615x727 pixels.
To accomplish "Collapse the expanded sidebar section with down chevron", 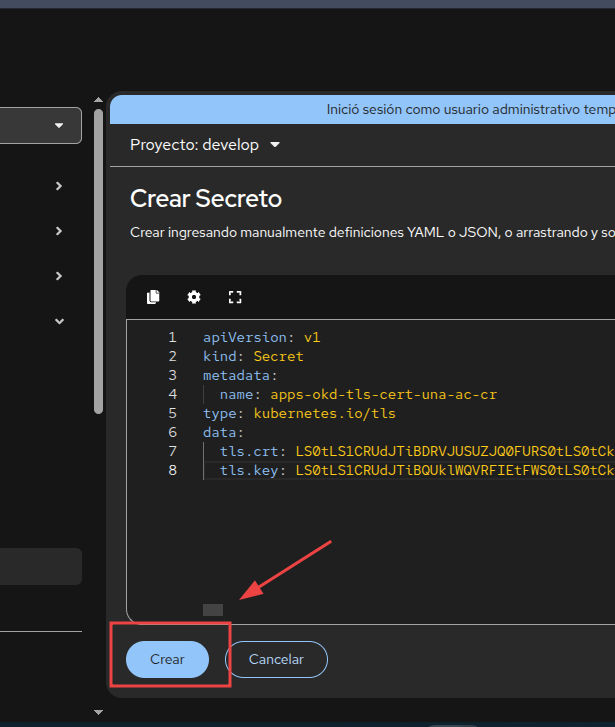I will coord(59,321).
